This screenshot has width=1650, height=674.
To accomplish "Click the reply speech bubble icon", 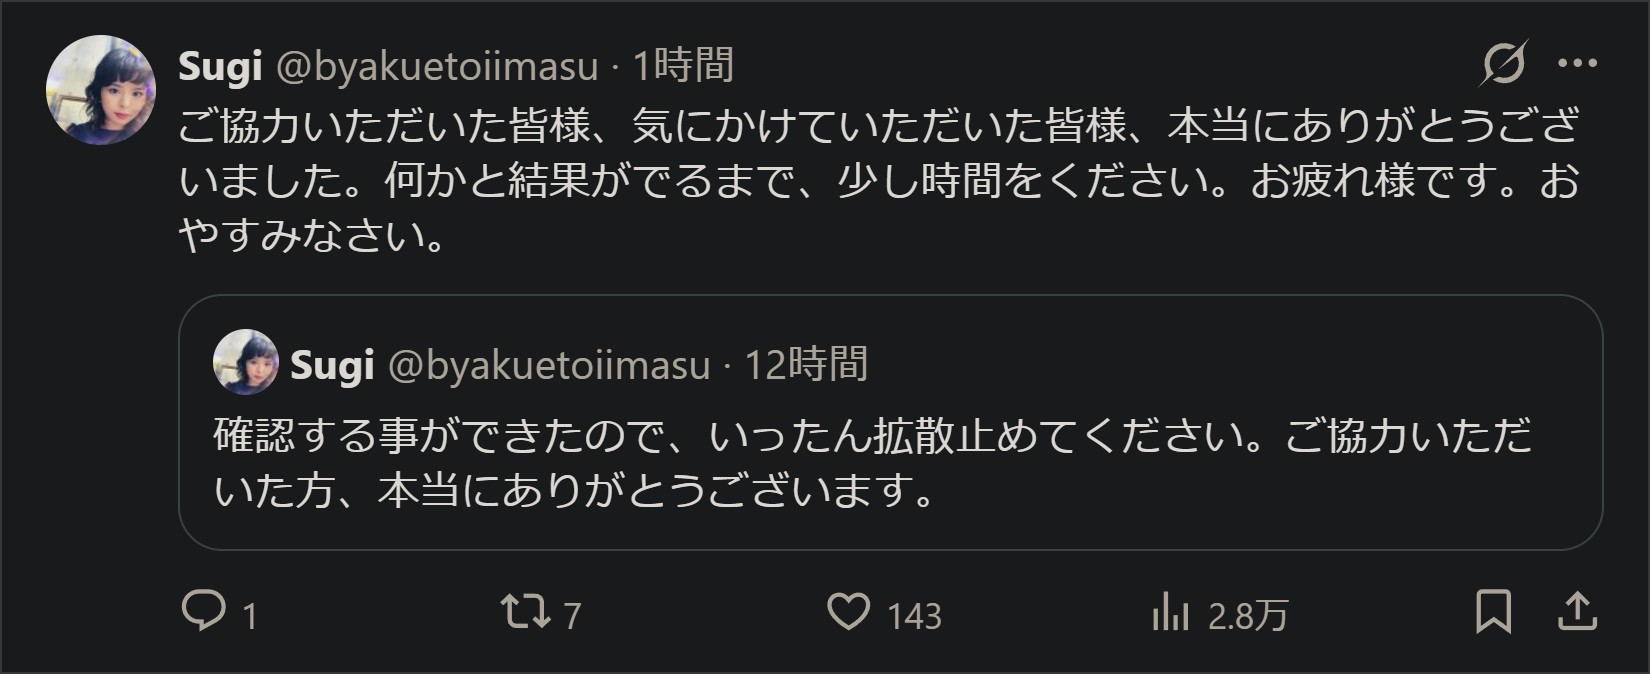I will click(203, 611).
